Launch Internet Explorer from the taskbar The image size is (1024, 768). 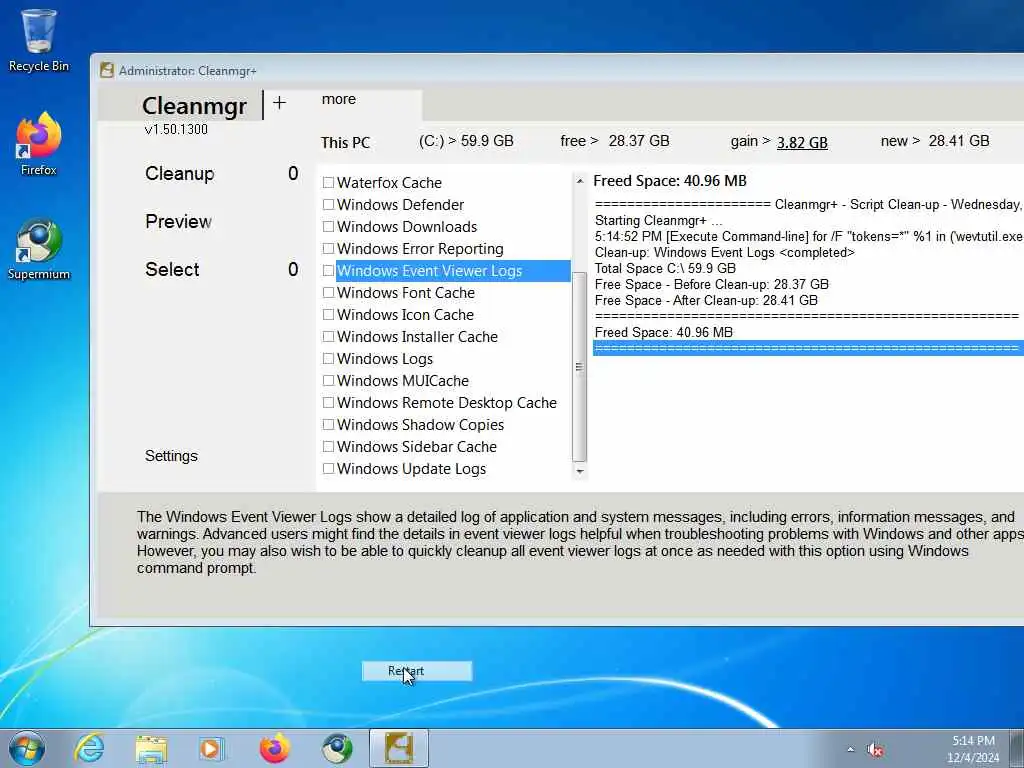(89, 748)
